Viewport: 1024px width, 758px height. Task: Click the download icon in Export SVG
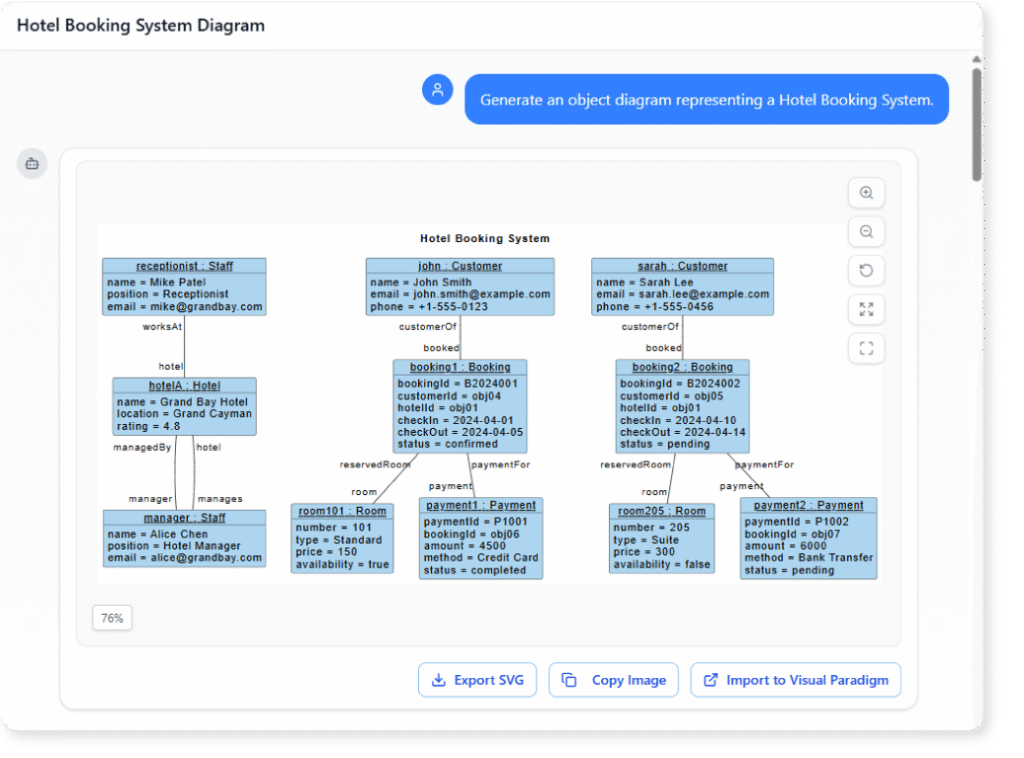[x=438, y=679]
